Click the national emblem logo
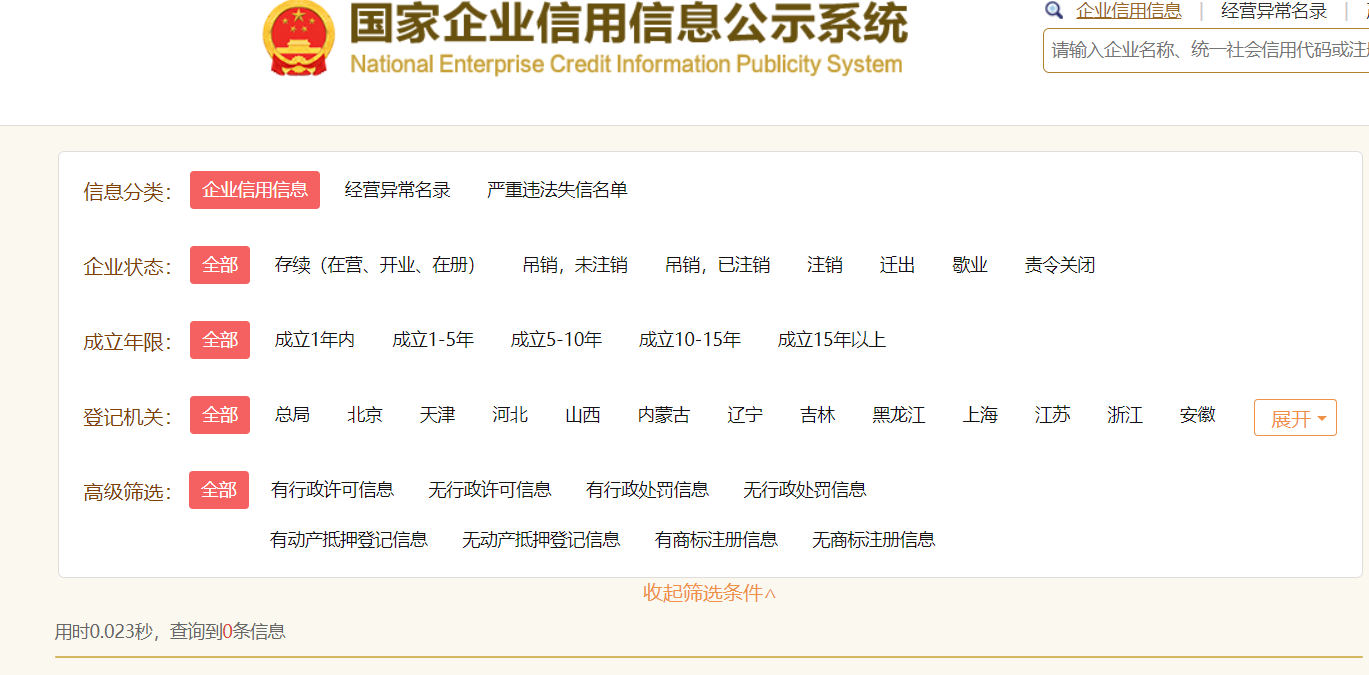This screenshot has width=1369, height=675. point(298,38)
